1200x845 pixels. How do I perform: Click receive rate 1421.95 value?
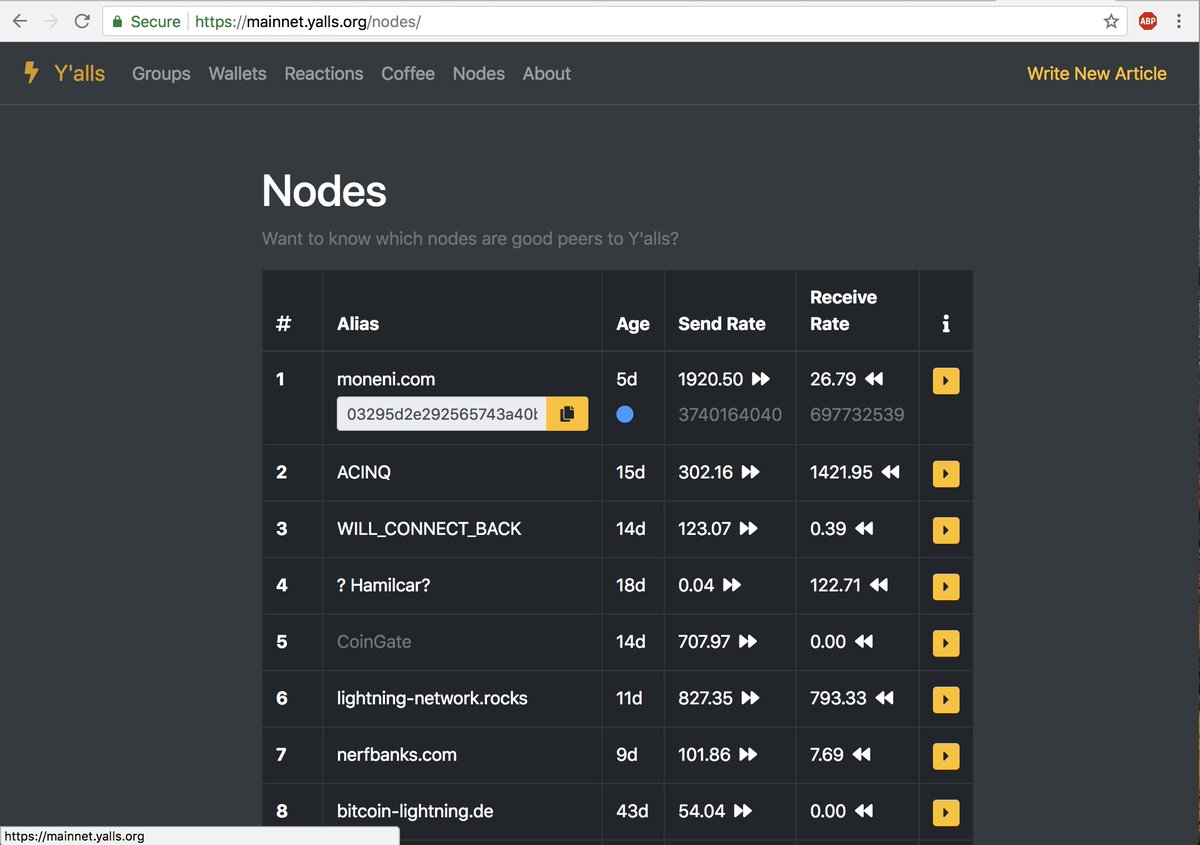[x=841, y=472]
